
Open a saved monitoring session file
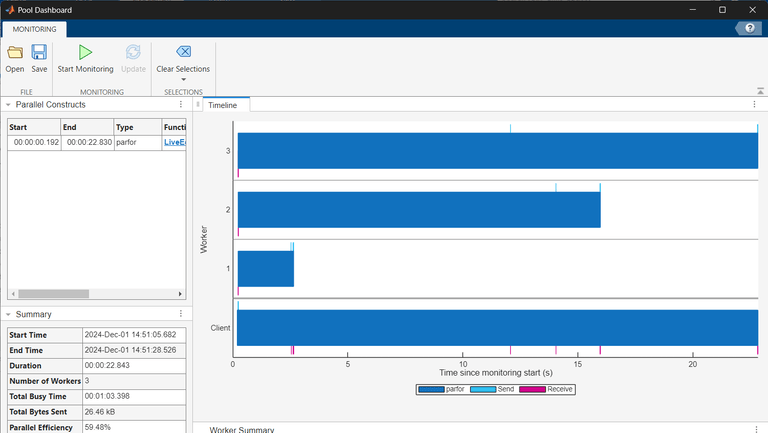15,58
